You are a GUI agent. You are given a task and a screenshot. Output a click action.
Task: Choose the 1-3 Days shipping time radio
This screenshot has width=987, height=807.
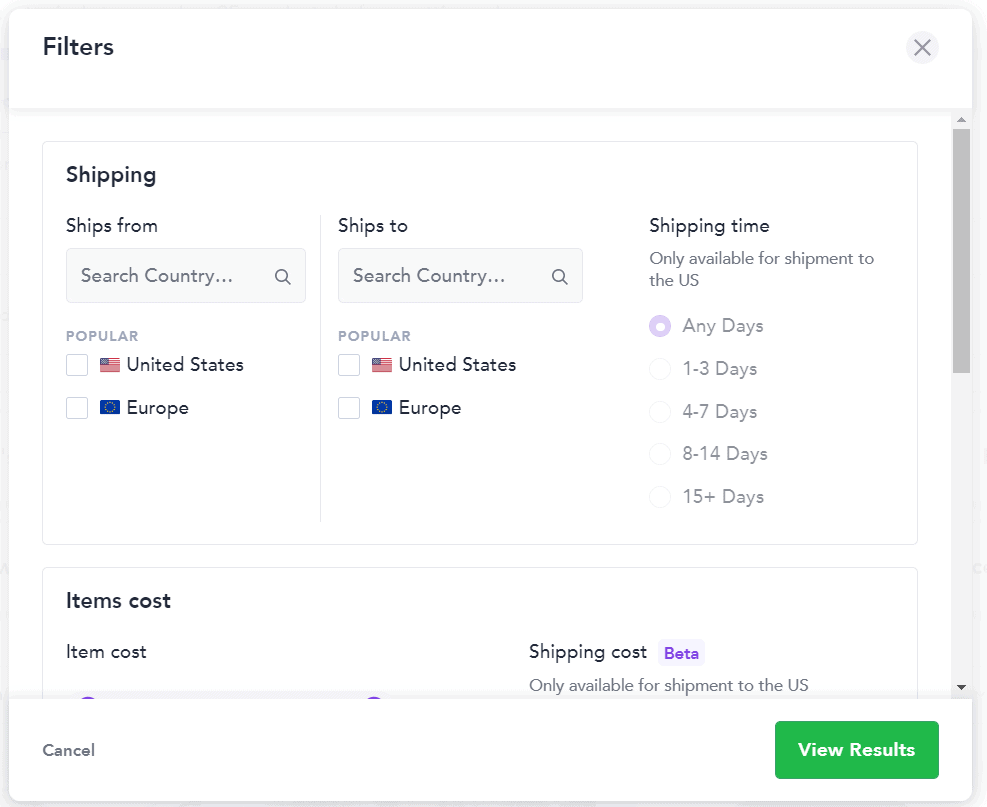click(660, 369)
